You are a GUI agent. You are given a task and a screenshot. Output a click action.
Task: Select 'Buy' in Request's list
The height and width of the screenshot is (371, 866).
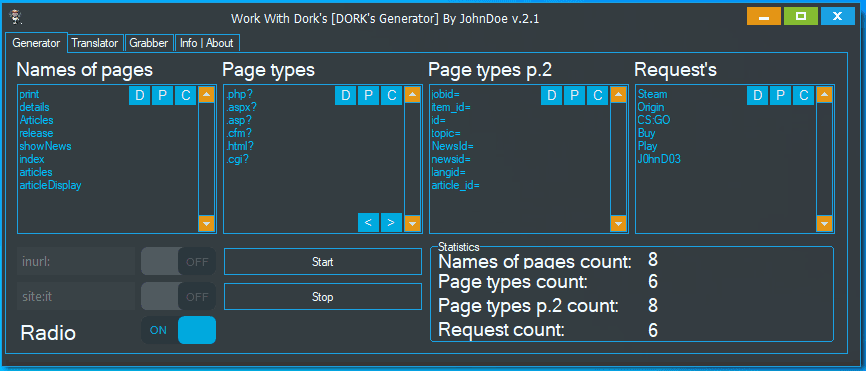coord(646,133)
